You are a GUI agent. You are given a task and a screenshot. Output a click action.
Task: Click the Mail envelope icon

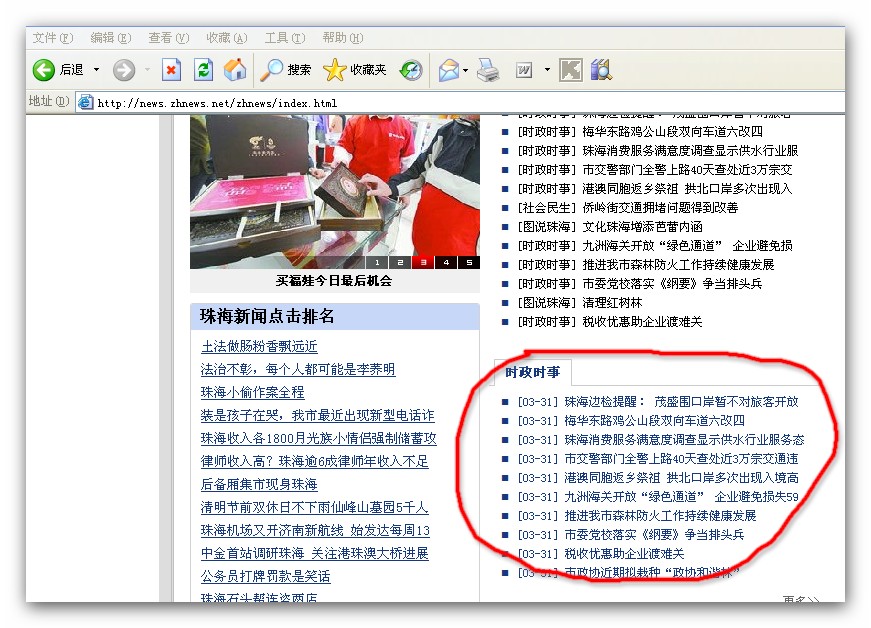click(x=449, y=70)
